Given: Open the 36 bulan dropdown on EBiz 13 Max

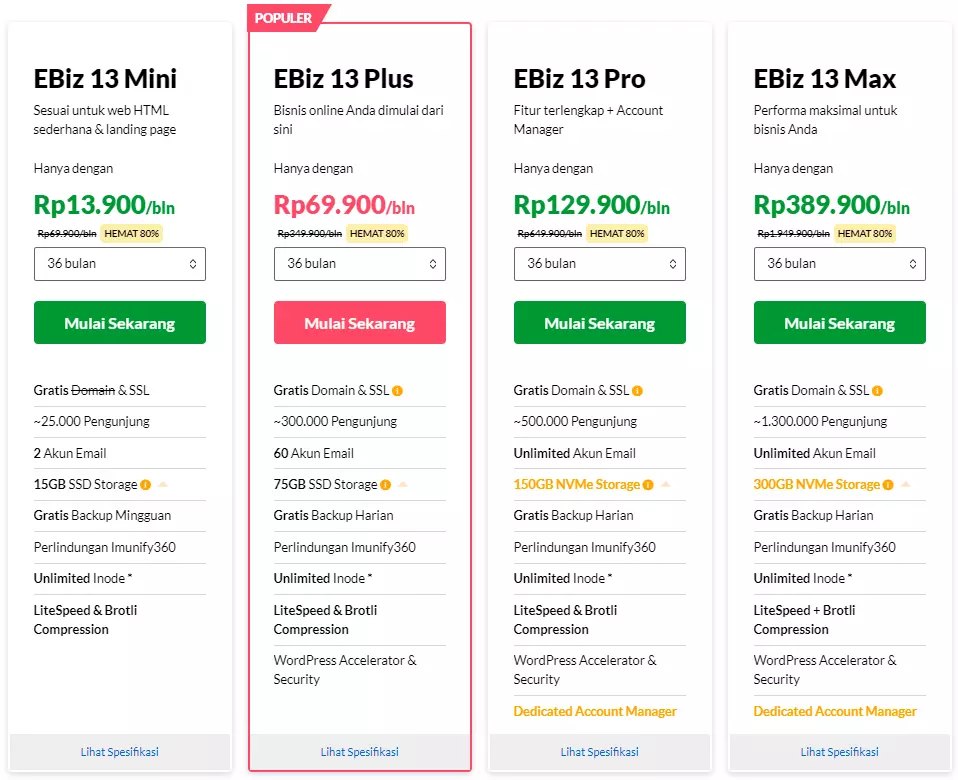Looking at the screenshot, I should click(839, 264).
